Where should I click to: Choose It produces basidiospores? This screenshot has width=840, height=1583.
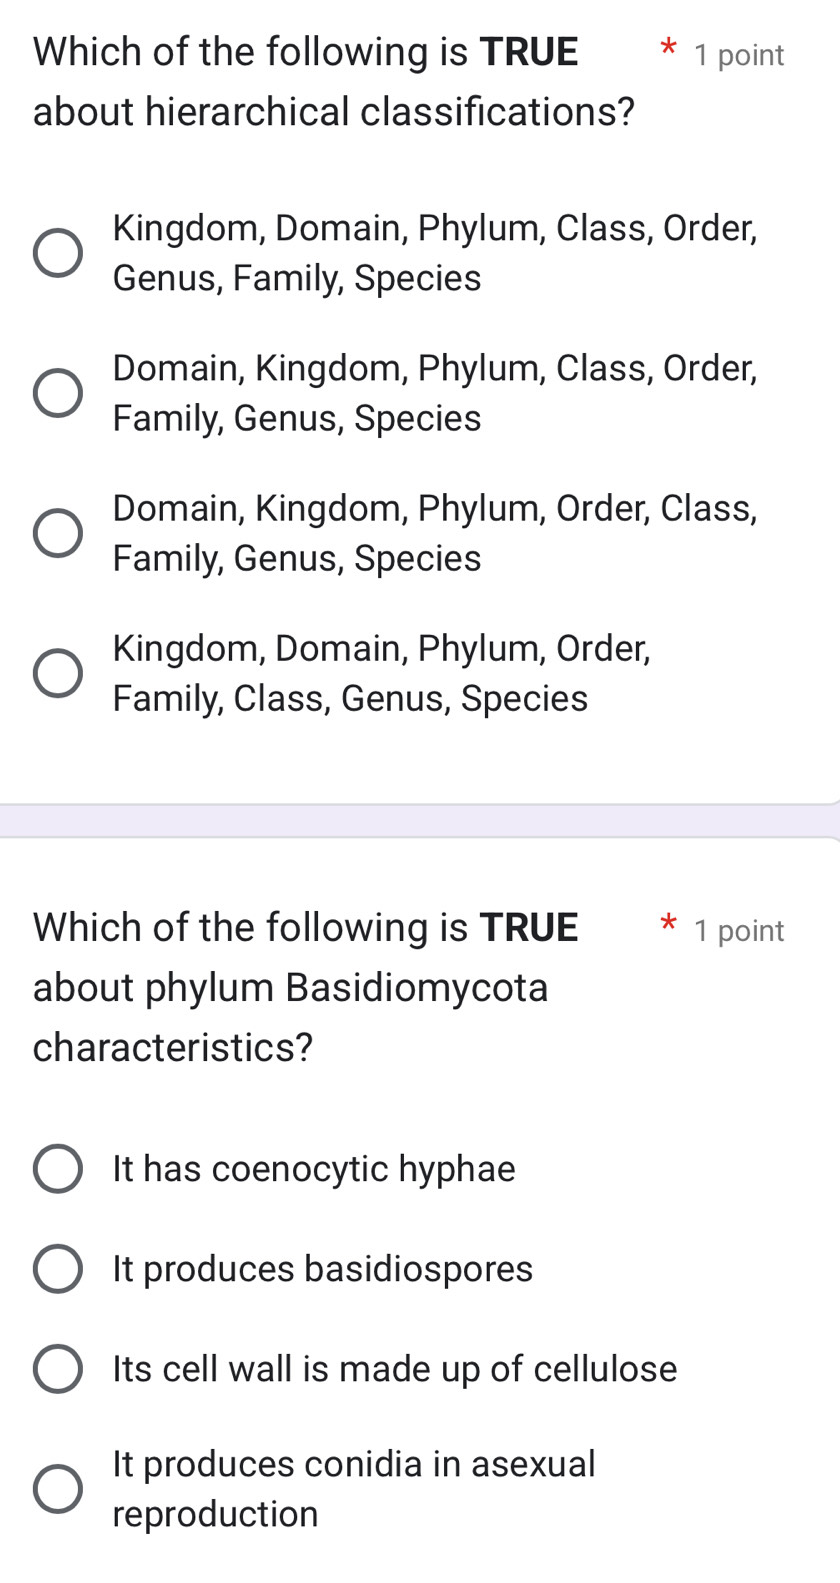(323, 1268)
